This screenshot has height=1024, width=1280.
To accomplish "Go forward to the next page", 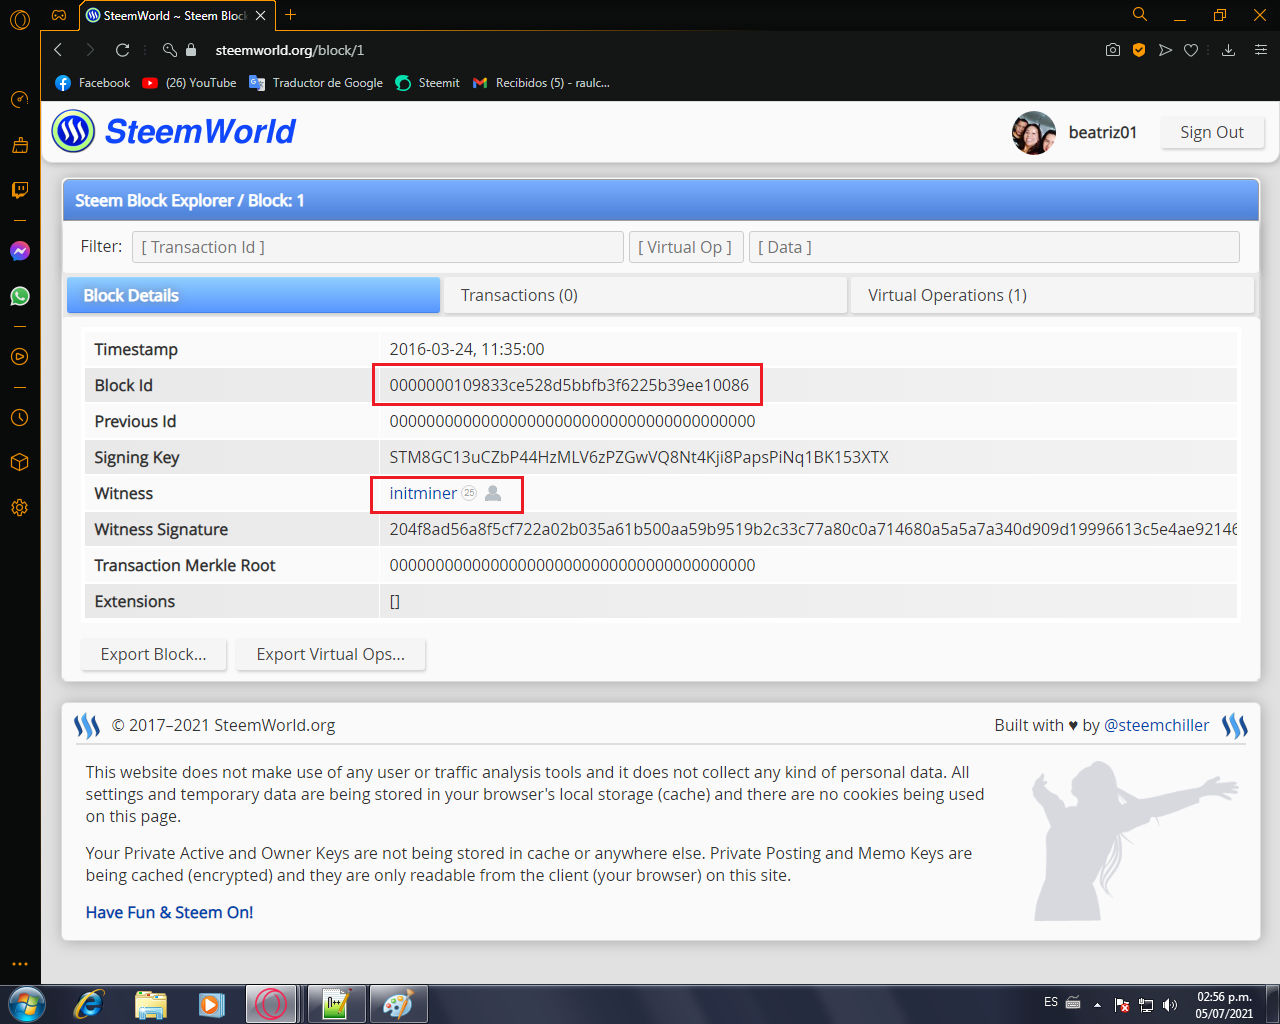I will click(x=90, y=50).
